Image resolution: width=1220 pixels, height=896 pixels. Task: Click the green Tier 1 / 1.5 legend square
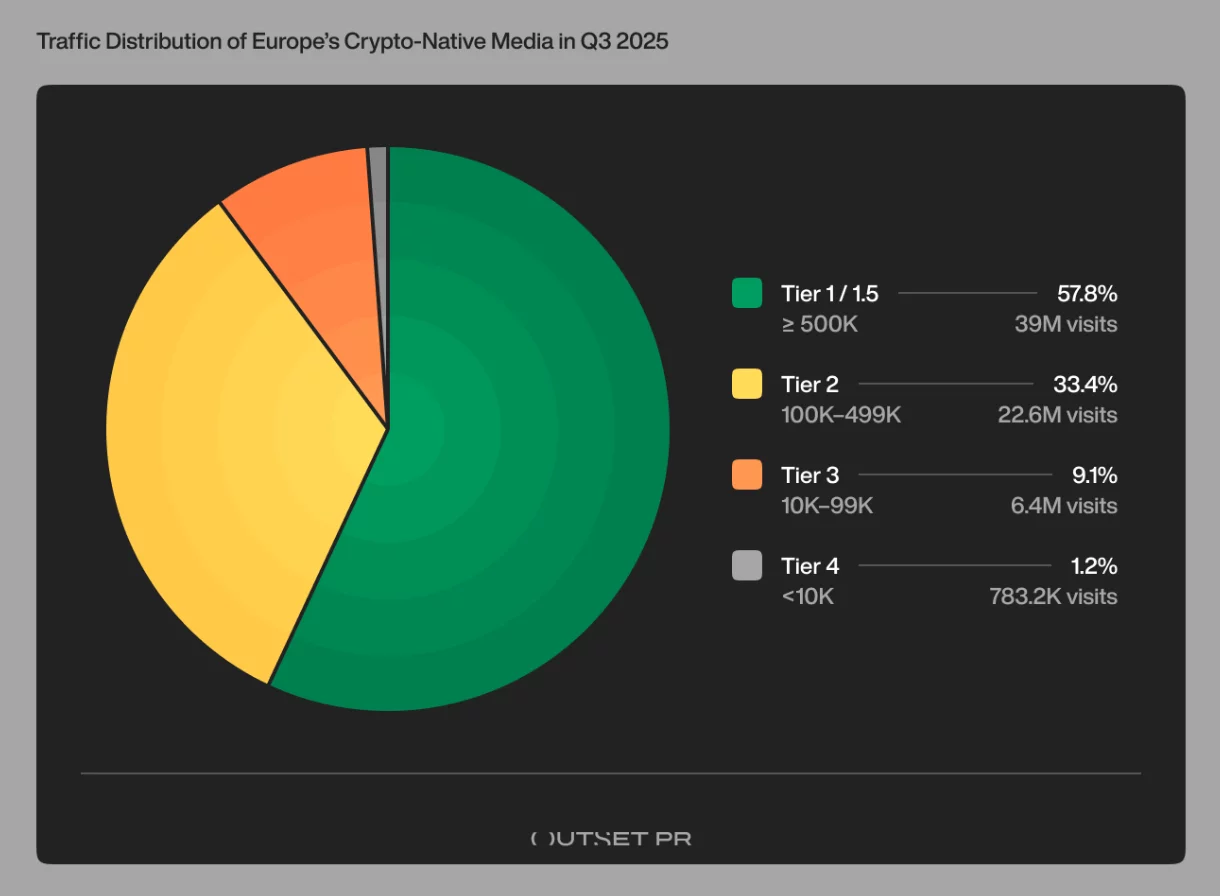pos(745,293)
